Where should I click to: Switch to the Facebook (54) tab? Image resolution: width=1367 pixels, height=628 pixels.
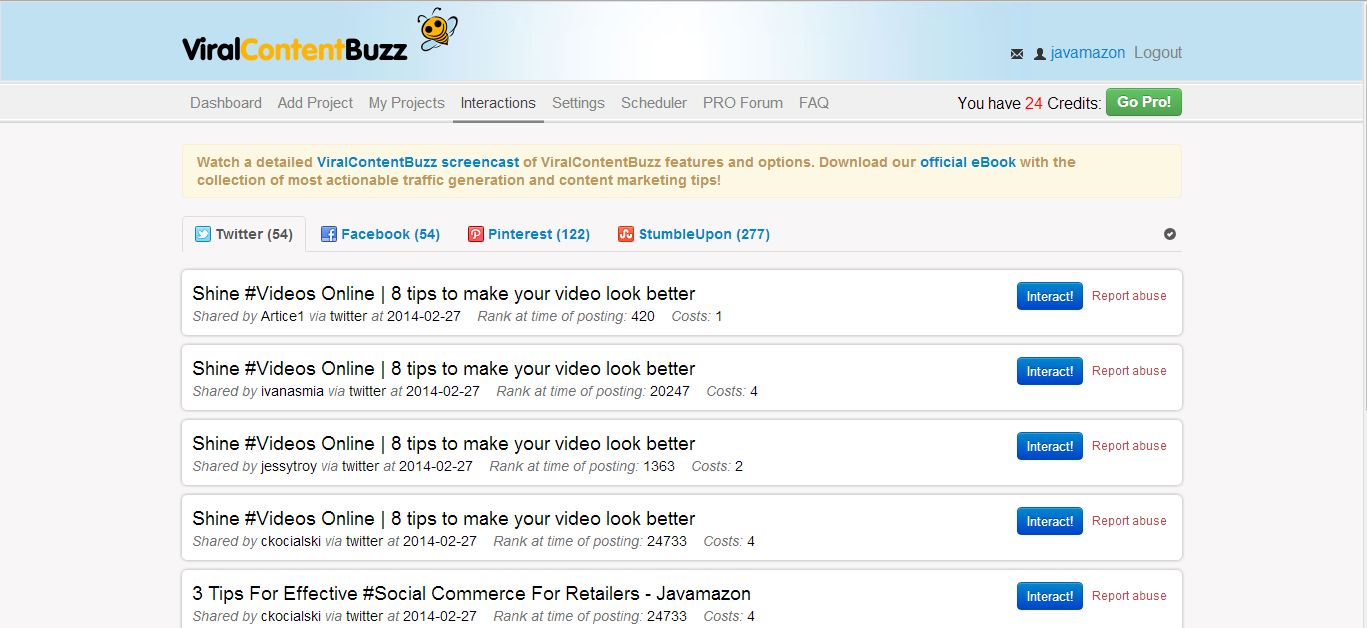(380, 234)
